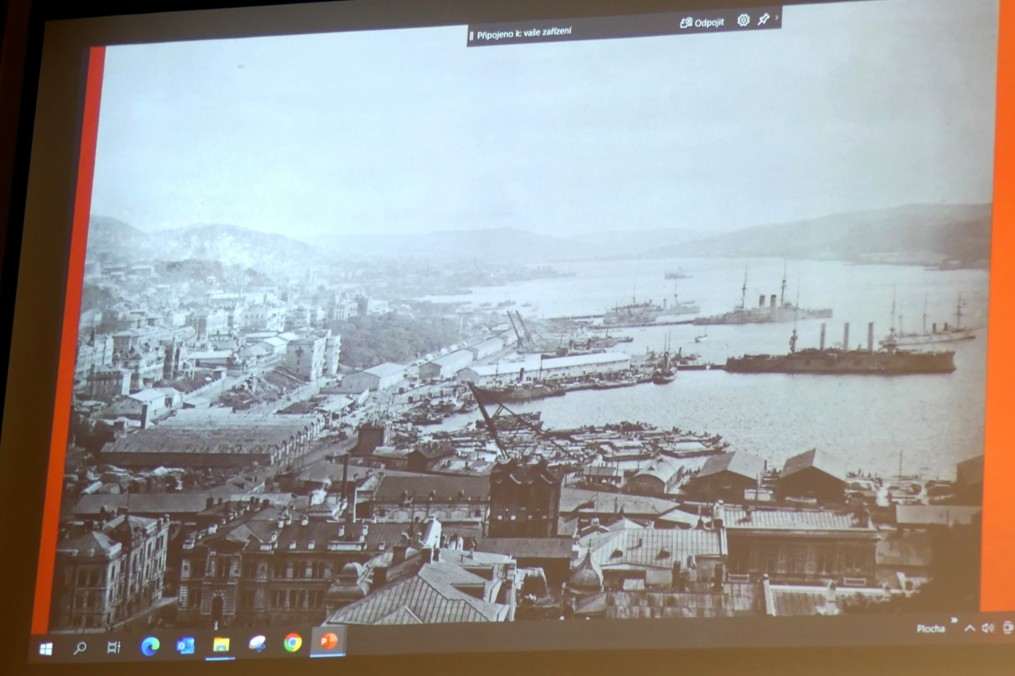The height and width of the screenshot is (676, 1015).
Task: Switch to PowerPoint on the taskbar
Action: pos(328,641)
